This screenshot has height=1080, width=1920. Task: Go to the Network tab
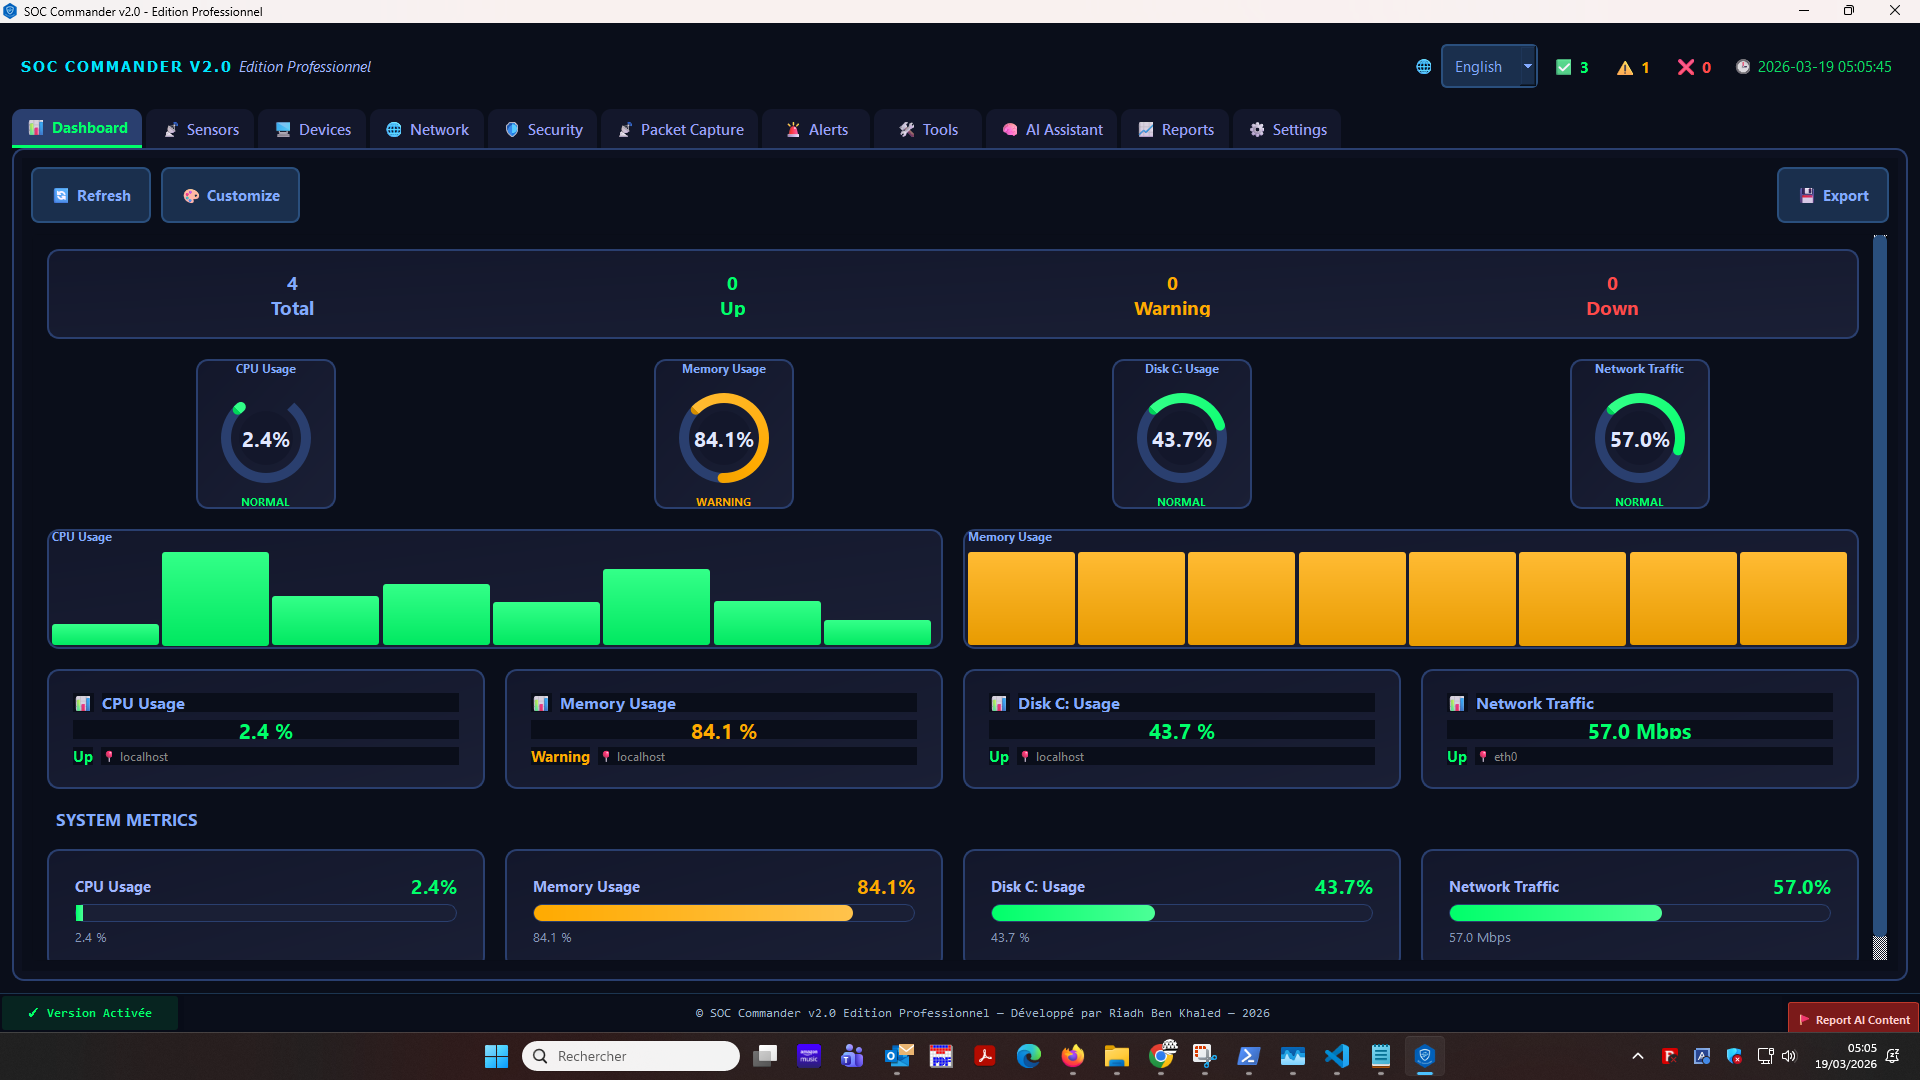(427, 130)
